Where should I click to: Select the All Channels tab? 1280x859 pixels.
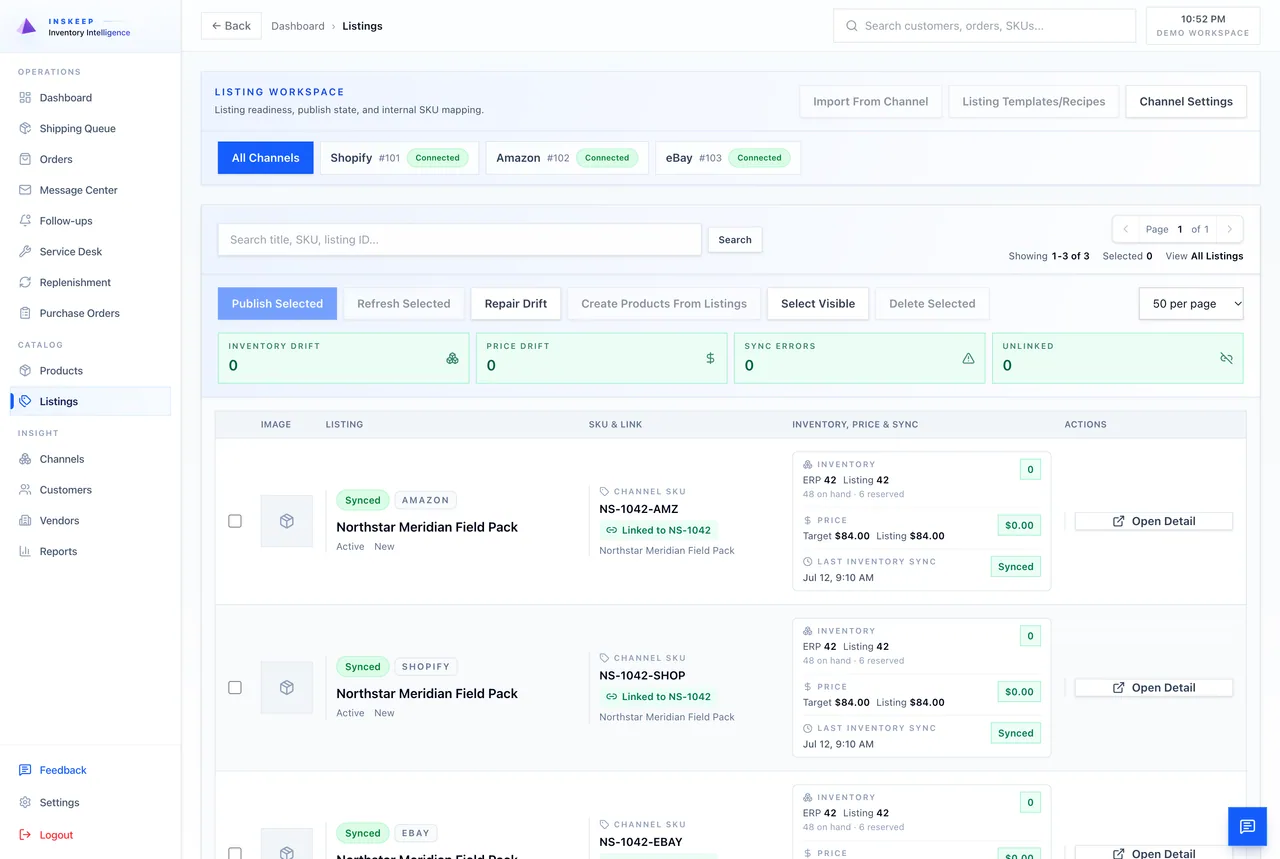click(265, 158)
